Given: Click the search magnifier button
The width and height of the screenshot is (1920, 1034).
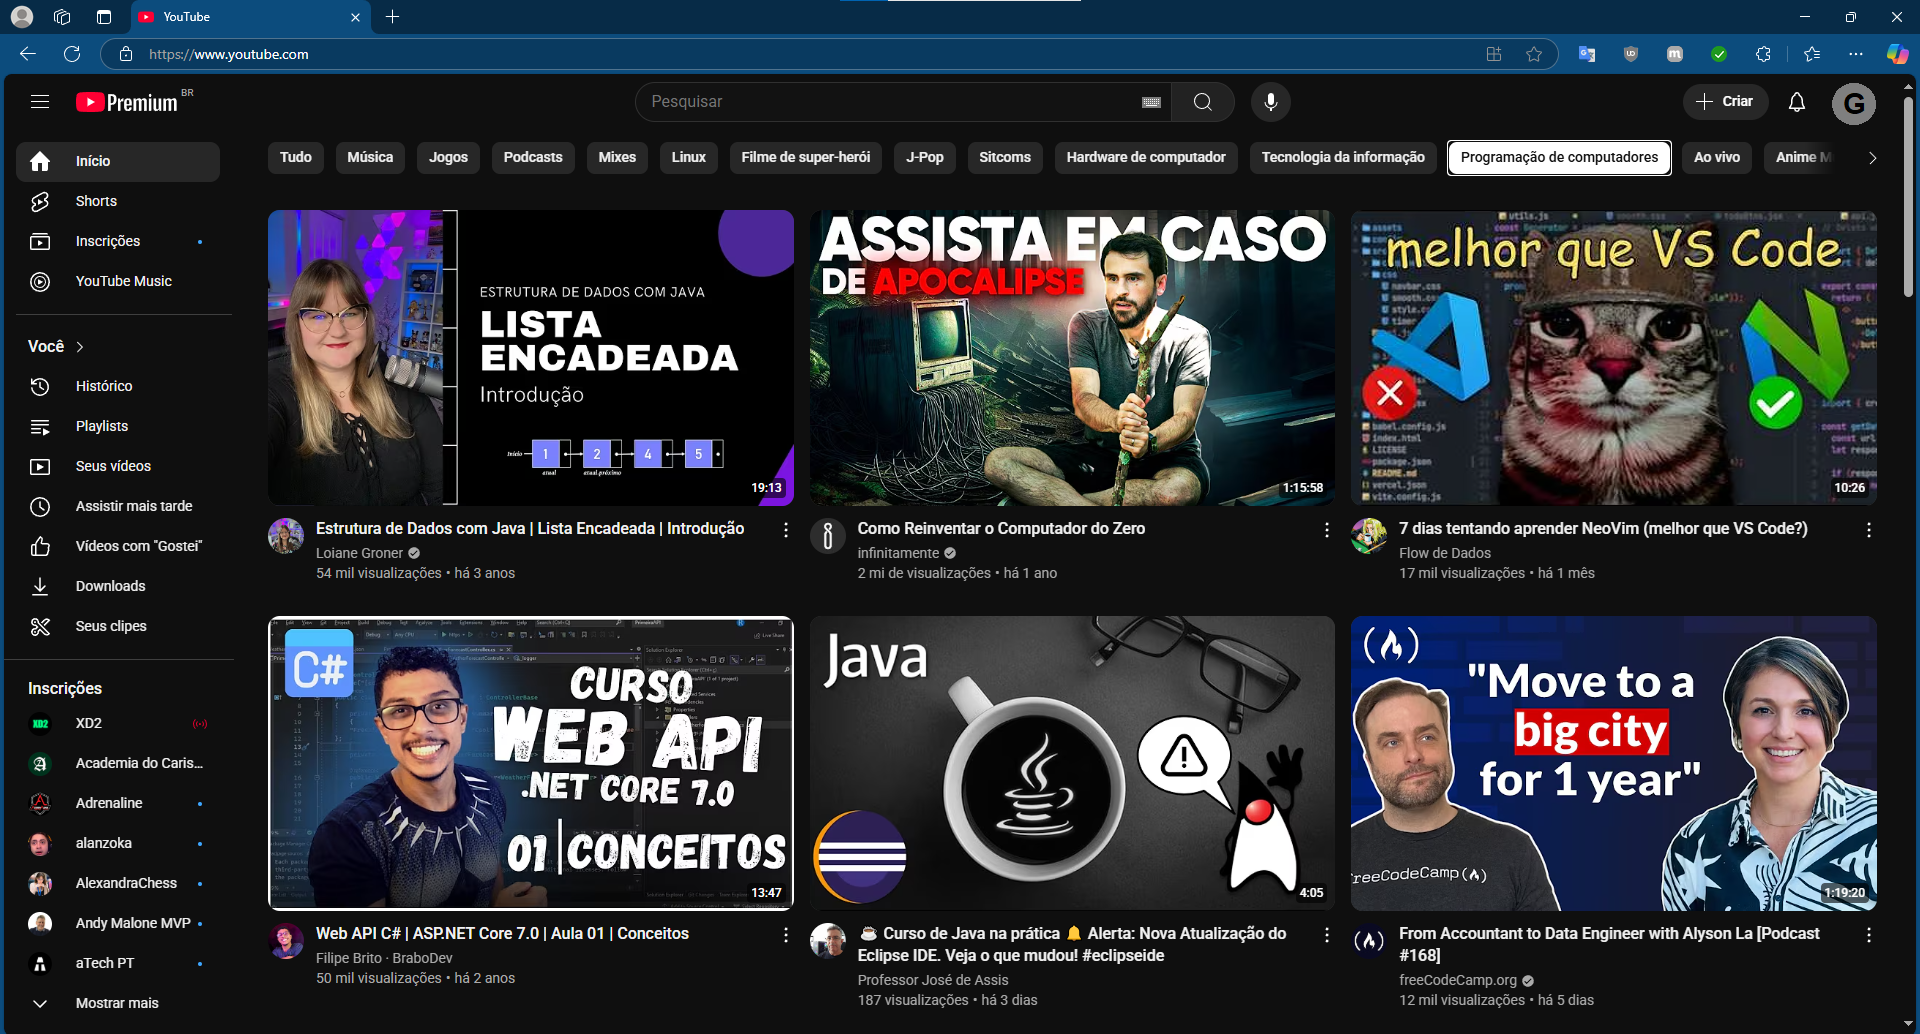Looking at the screenshot, I should (1203, 102).
